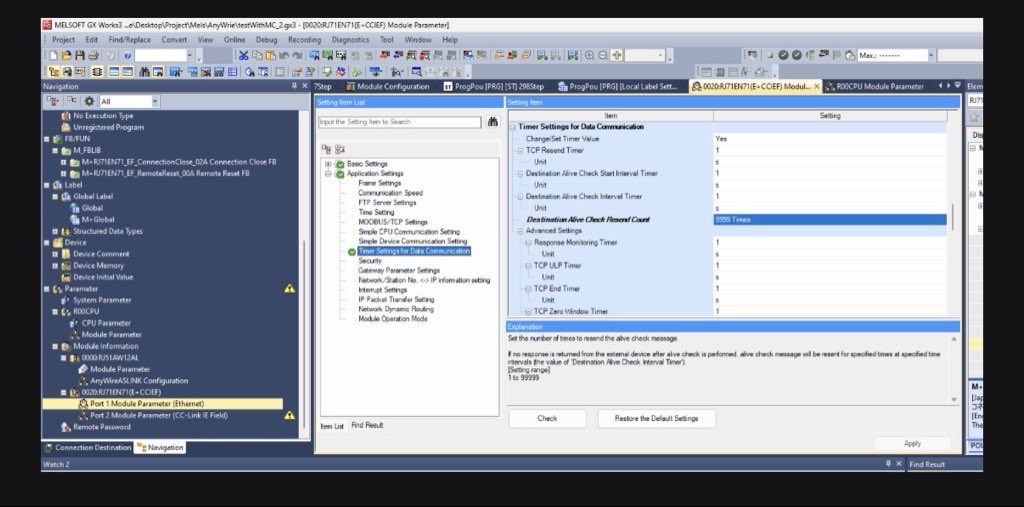Image resolution: width=1024 pixels, height=507 pixels.
Task: Click Yes value for Change/Set Timer Value
Action: click(x=721, y=139)
